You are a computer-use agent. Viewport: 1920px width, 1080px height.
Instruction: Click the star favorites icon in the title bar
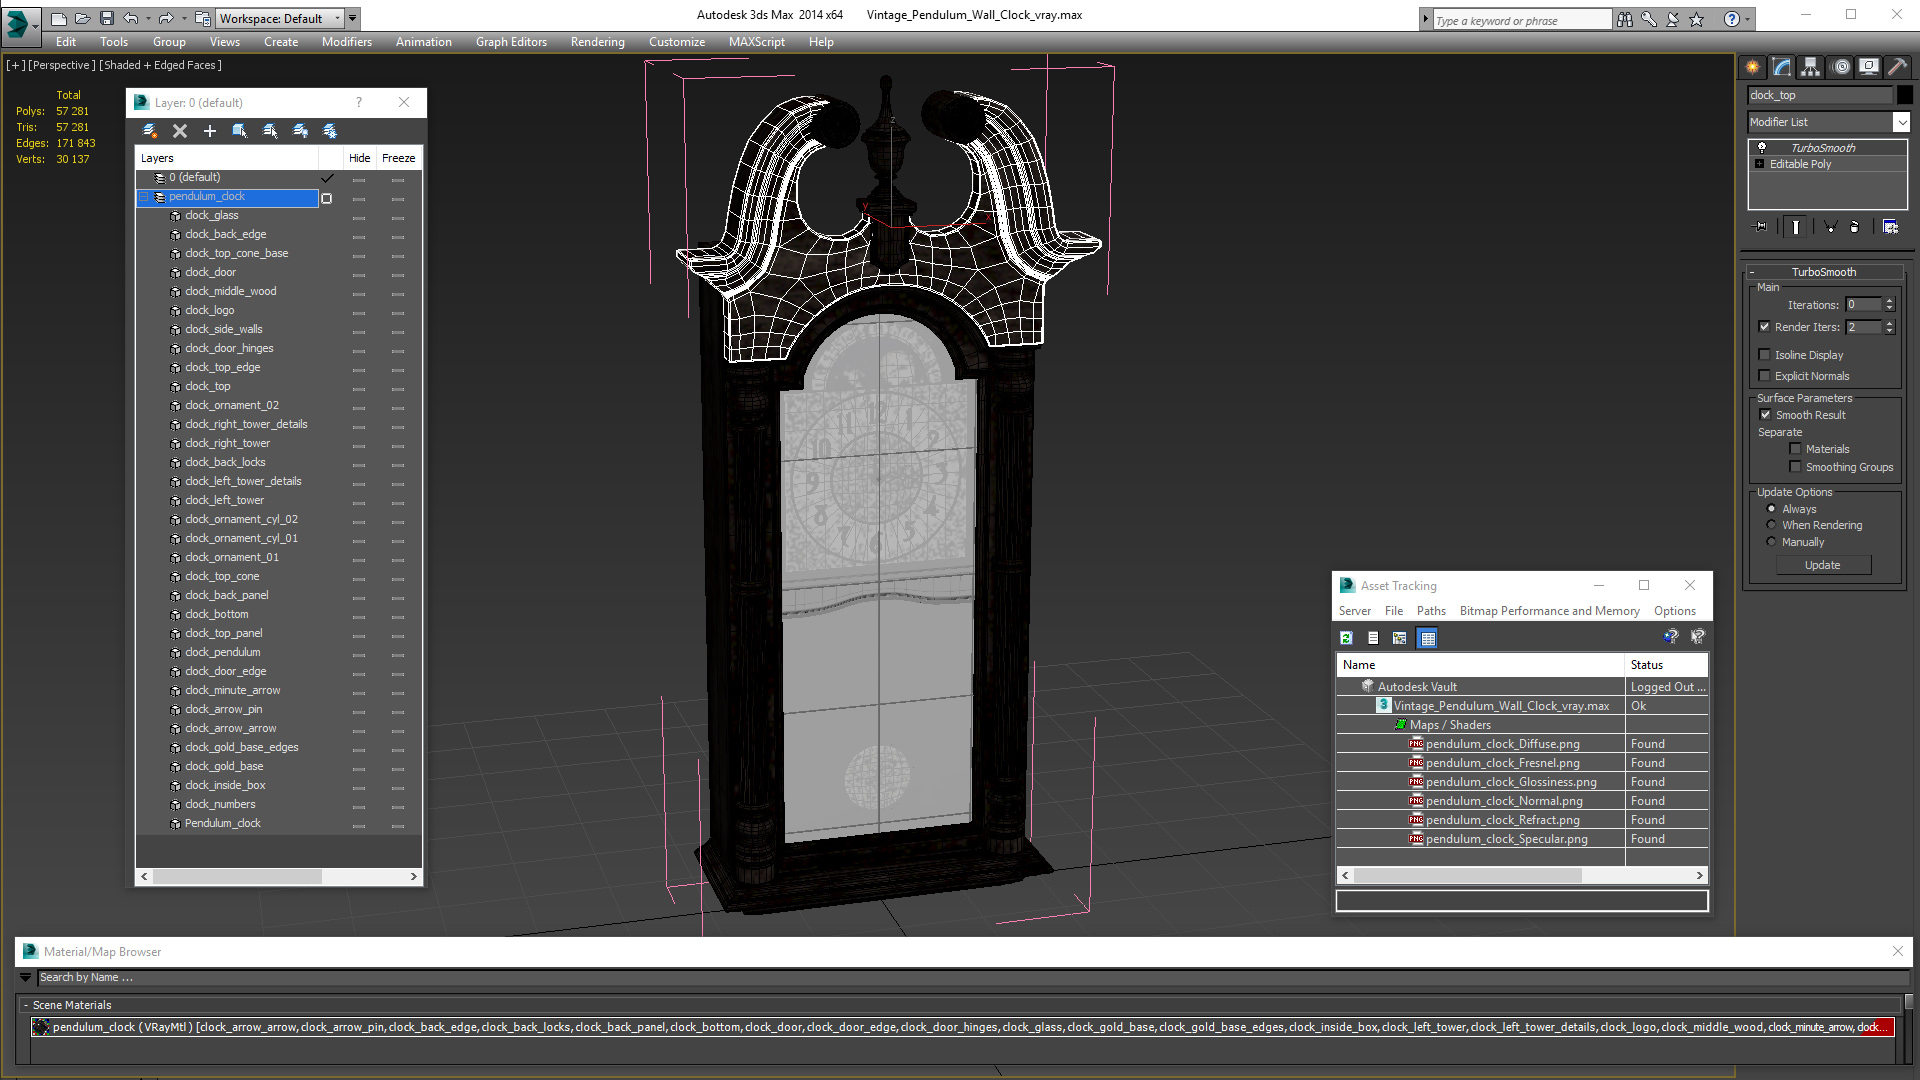coord(1697,19)
